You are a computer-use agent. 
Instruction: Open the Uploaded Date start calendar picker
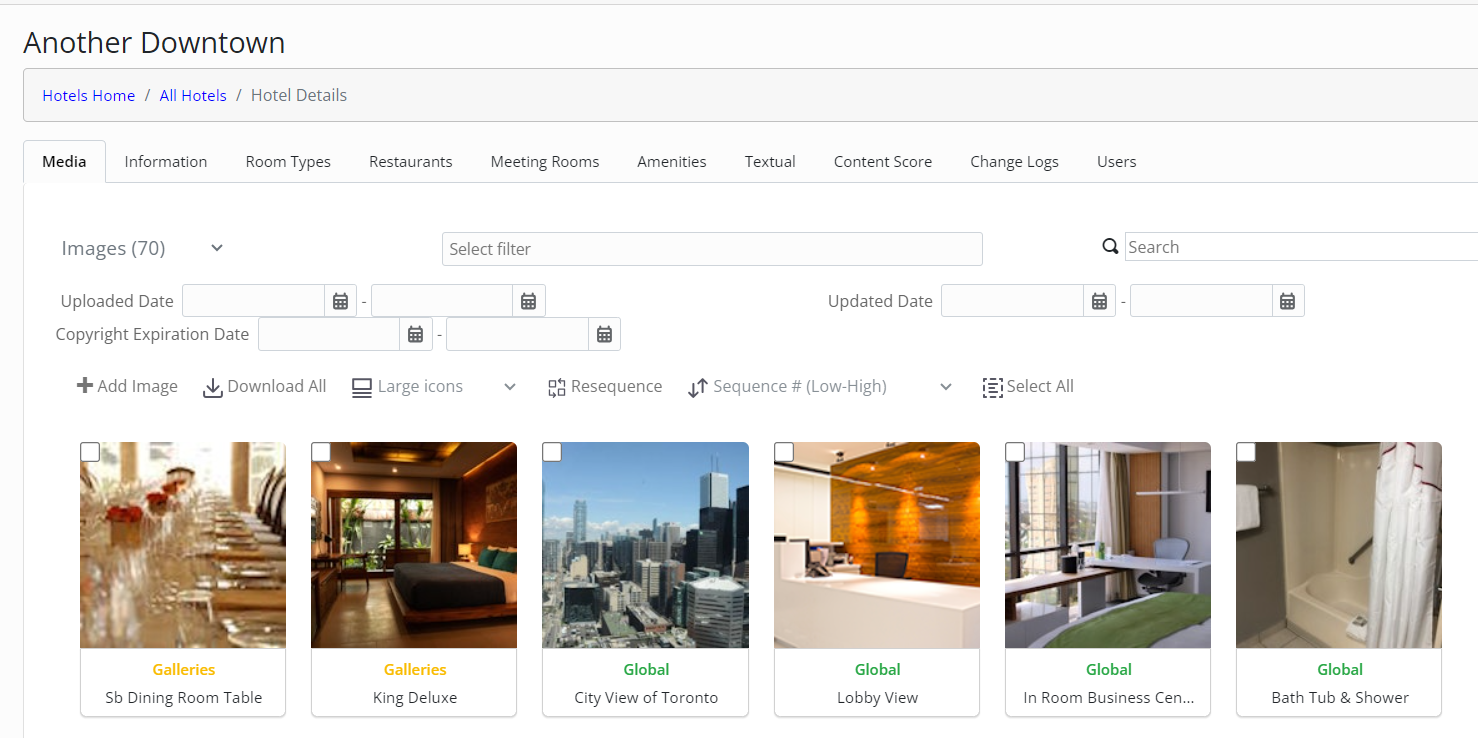point(340,301)
